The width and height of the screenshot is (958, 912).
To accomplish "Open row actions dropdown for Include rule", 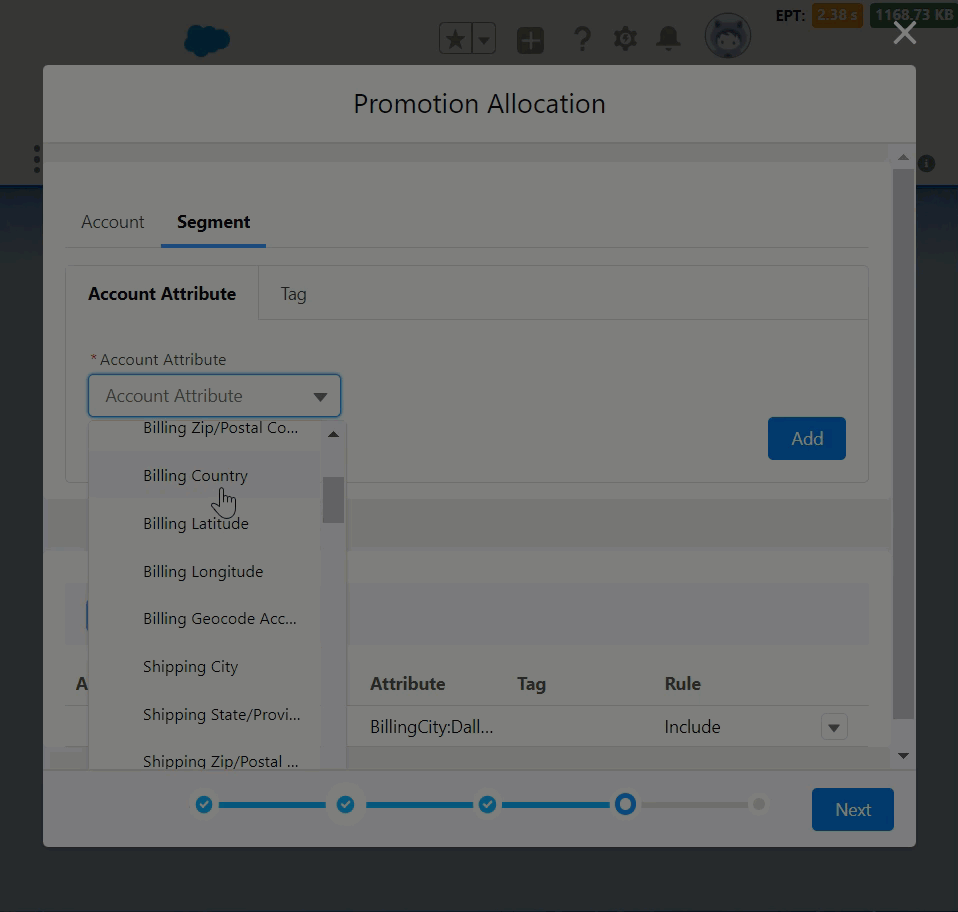I will pos(834,727).
